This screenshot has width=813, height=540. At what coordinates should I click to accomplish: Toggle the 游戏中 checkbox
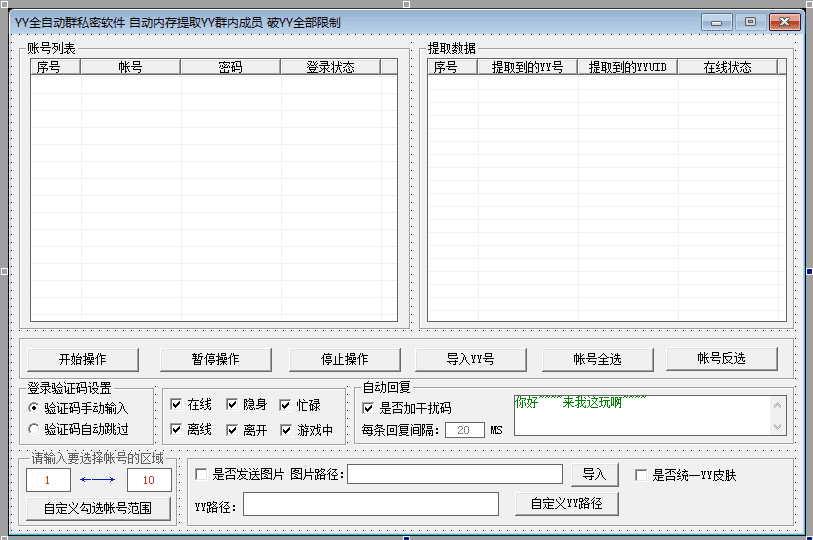click(286, 430)
